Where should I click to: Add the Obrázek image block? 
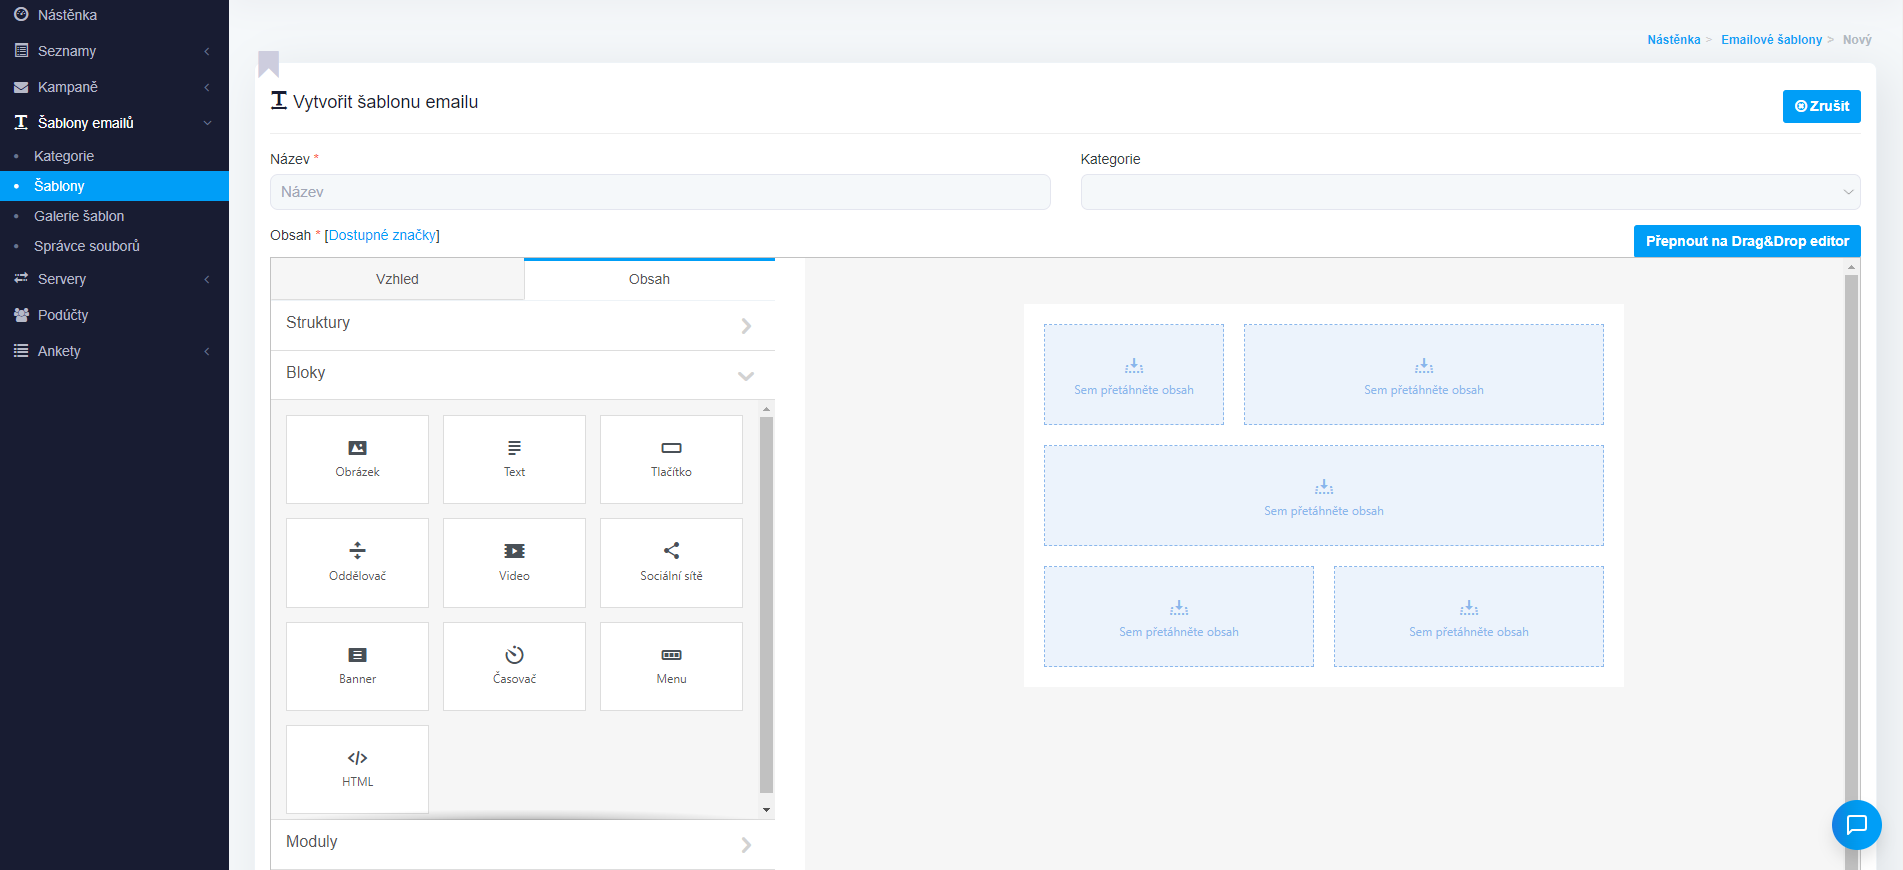[x=357, y=459]
